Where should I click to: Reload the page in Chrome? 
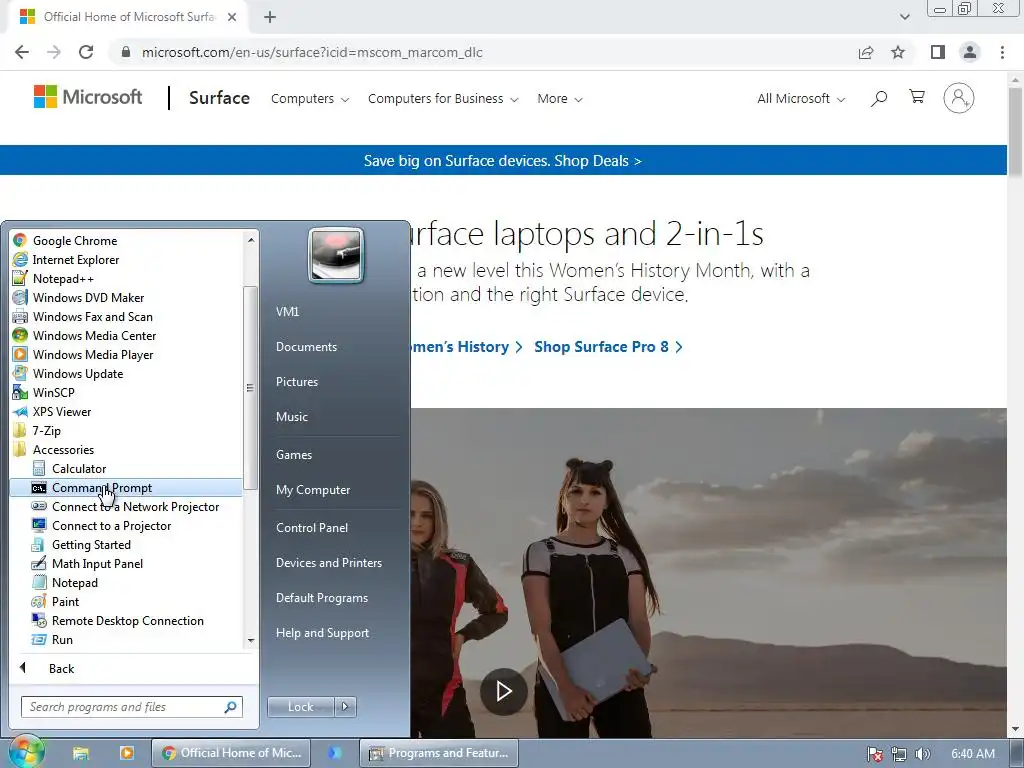(86, 52)
